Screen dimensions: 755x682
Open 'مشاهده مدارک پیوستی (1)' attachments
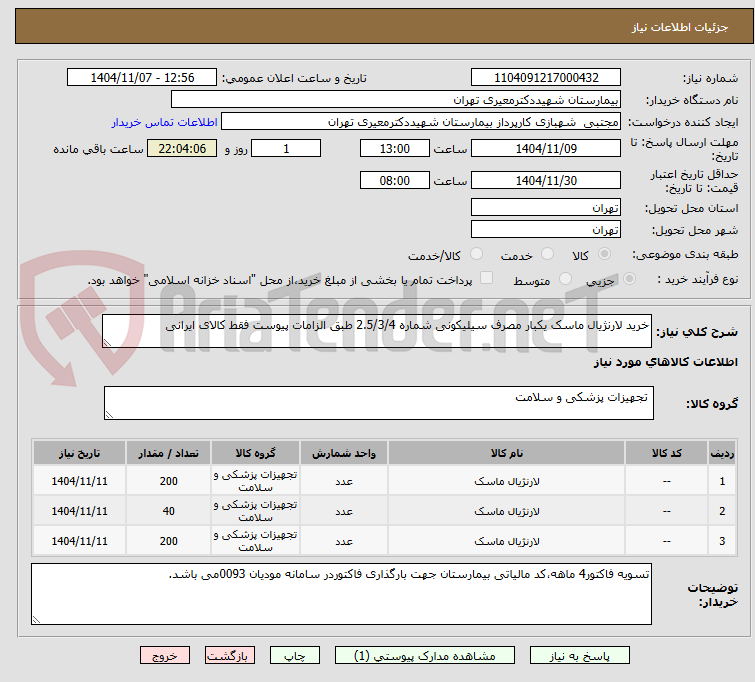(424, 656)
